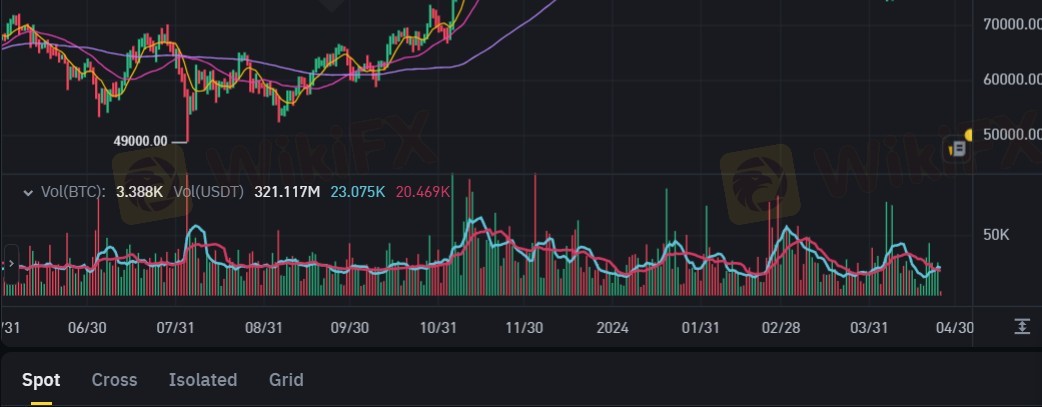1042x407 pixels.
Task: Click the 06/30 date on time axis
Action: [86, 328]
